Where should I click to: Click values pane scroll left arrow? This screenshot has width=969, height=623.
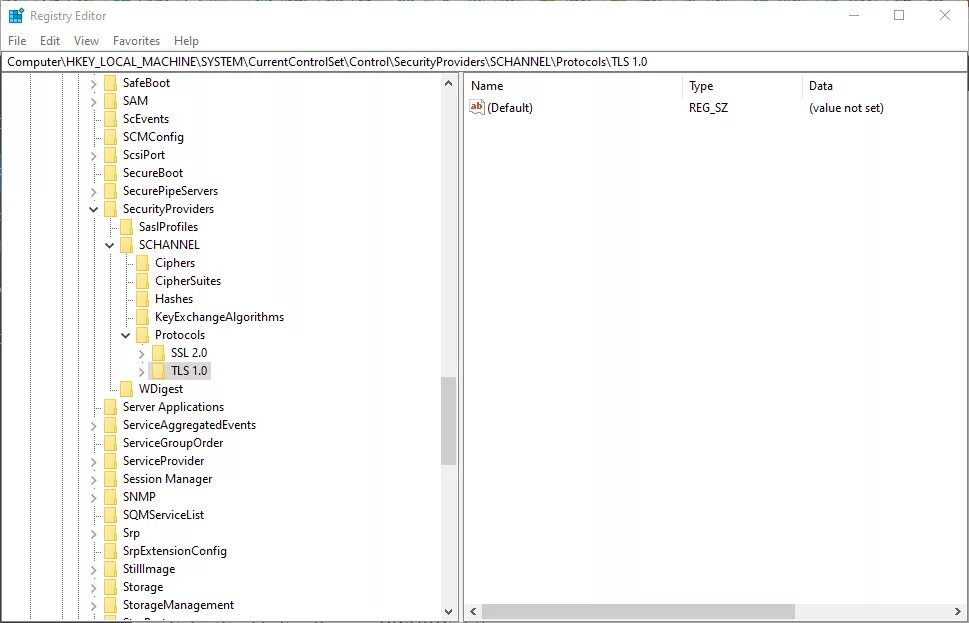pos(473,612)
